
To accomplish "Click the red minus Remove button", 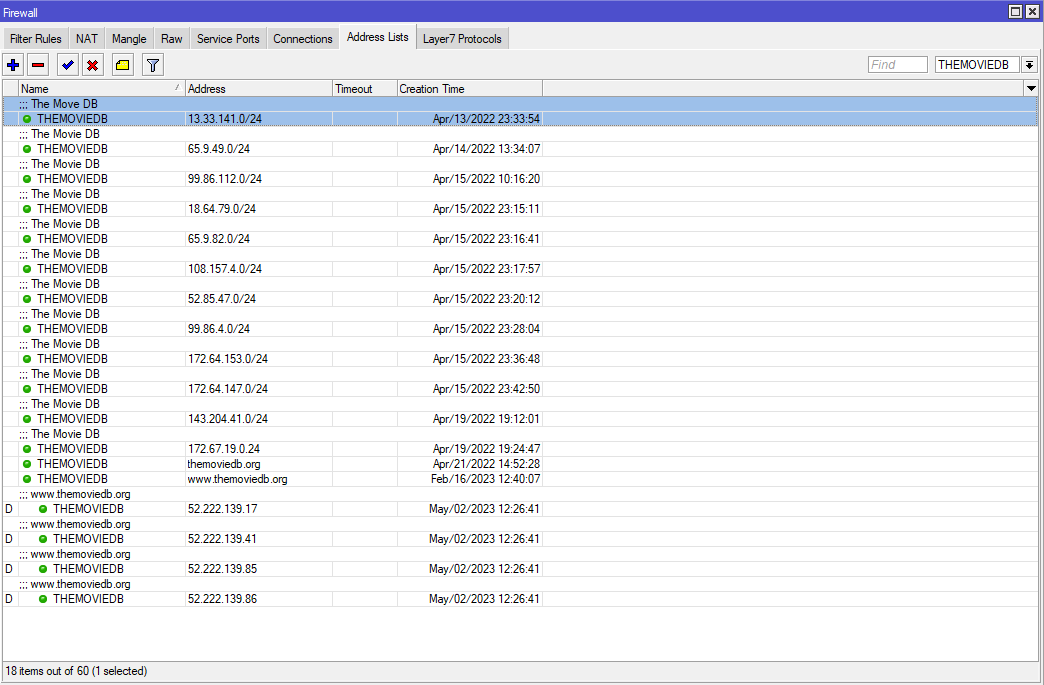I will click(38, 65).
